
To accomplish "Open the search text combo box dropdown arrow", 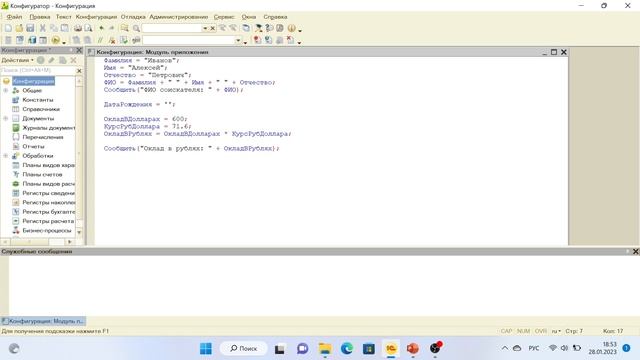I will click(x=205, y=28).
